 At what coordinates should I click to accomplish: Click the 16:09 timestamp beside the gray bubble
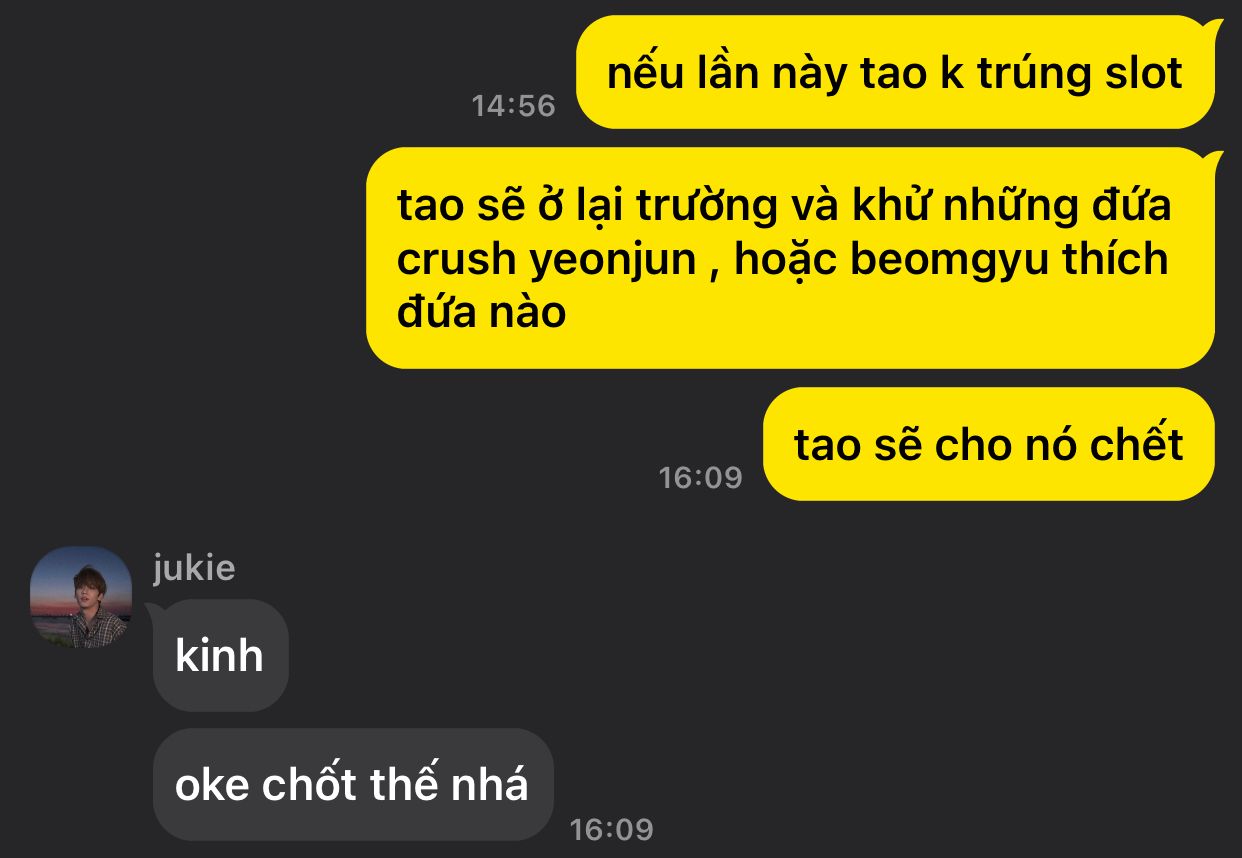click(611, 829)
